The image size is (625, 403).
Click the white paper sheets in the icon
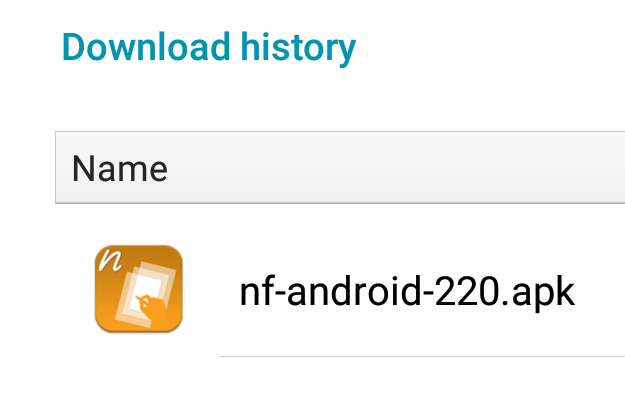(145, 293)
